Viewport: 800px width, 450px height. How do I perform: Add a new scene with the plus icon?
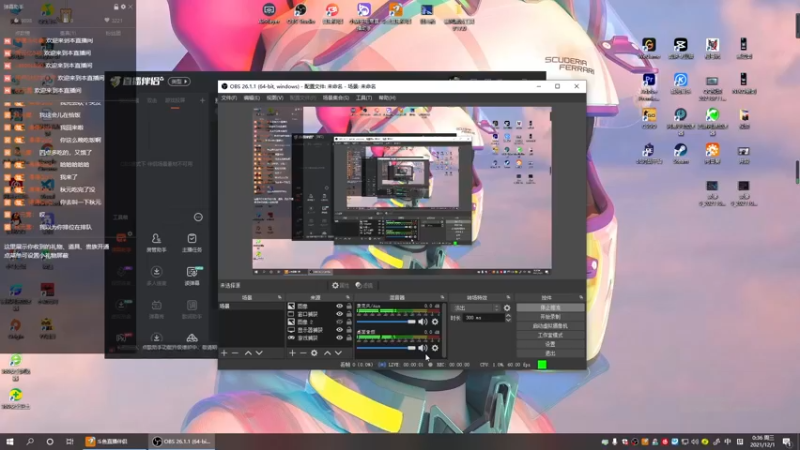pos(224,353)
